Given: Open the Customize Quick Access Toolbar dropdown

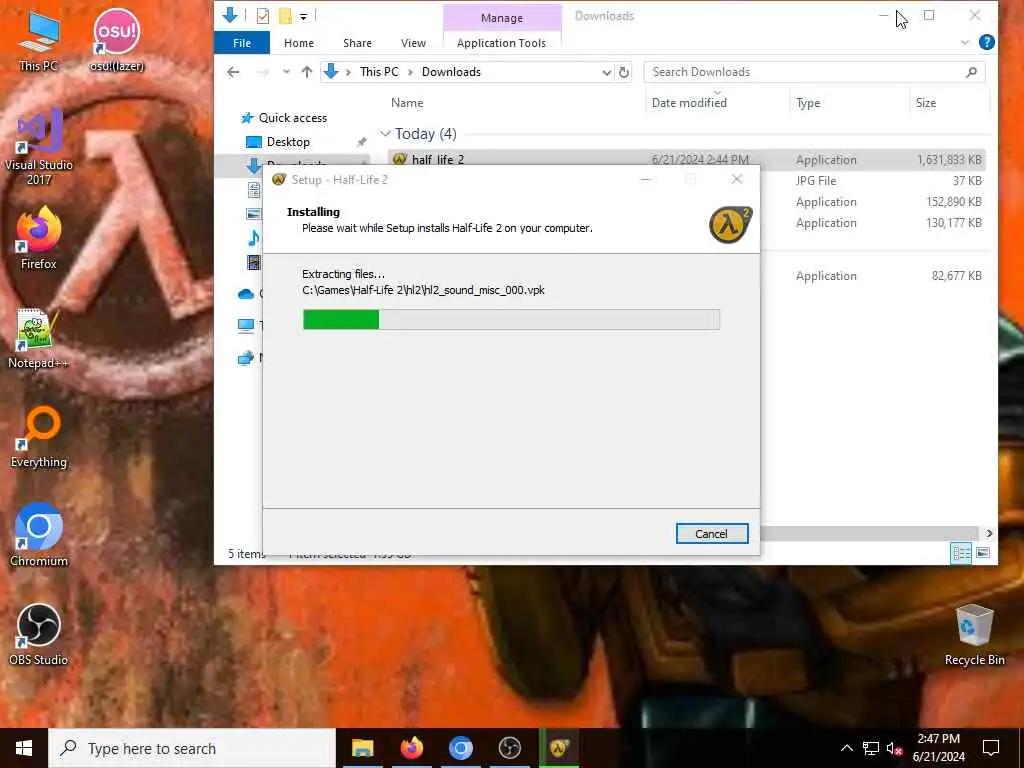Looking at the screenshot, I should coord(304,17).
